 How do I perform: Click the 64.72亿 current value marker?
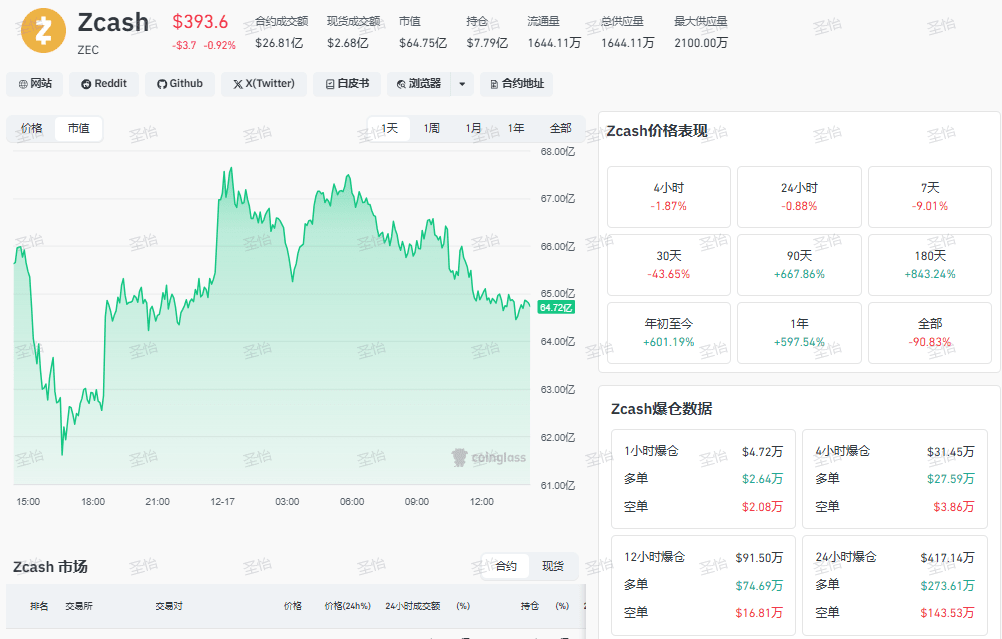(556, 307)
